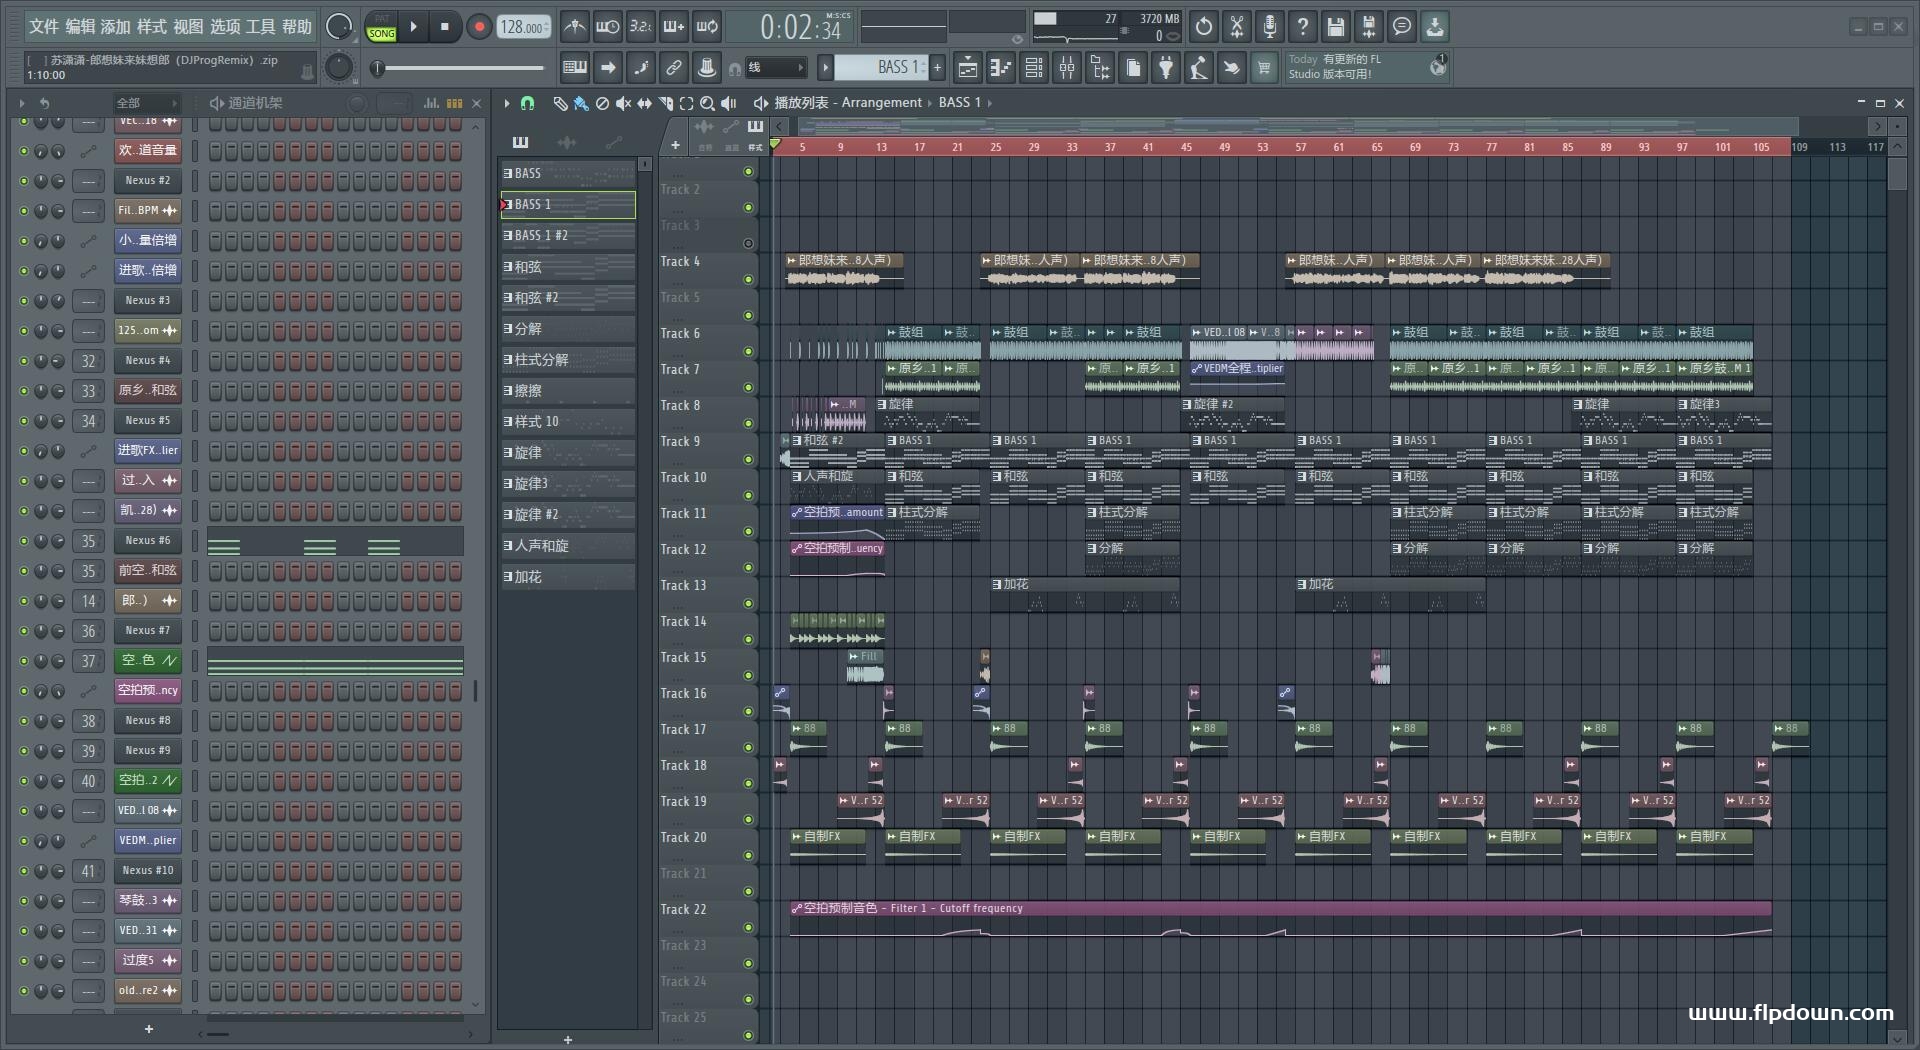The height and width of the screenshot is (1050, 1920).
Task: Open the 编辑 menu
Action: [80, 27]
